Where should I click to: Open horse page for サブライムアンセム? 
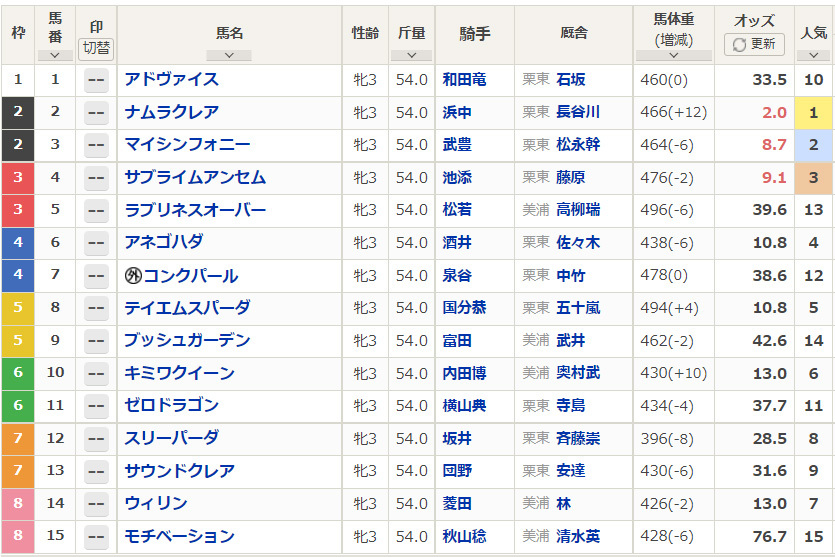(x=195, y=177)
